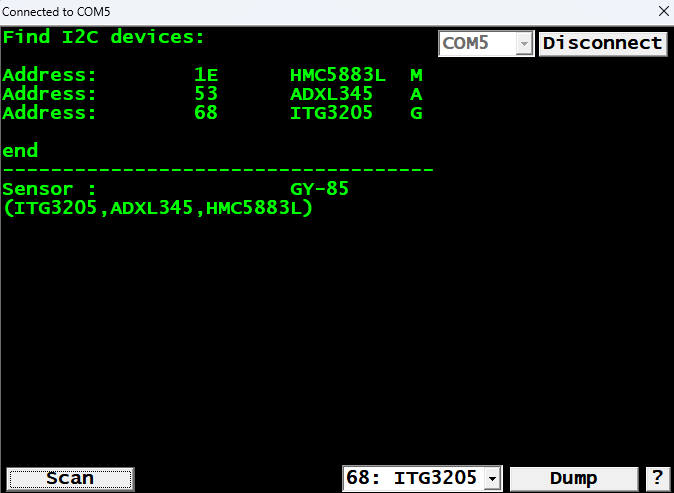
Task: Dump registers of selected device
Action: coord(573,478)
